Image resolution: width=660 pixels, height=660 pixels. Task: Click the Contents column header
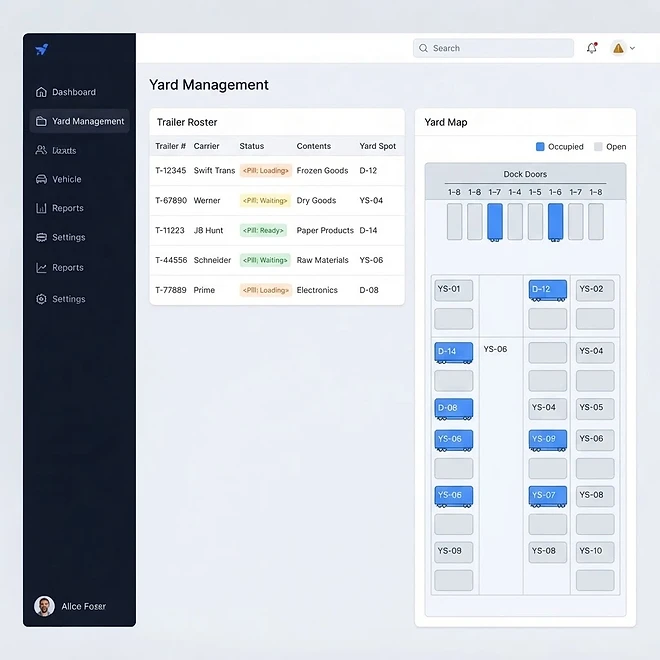[x=314, y=146]
